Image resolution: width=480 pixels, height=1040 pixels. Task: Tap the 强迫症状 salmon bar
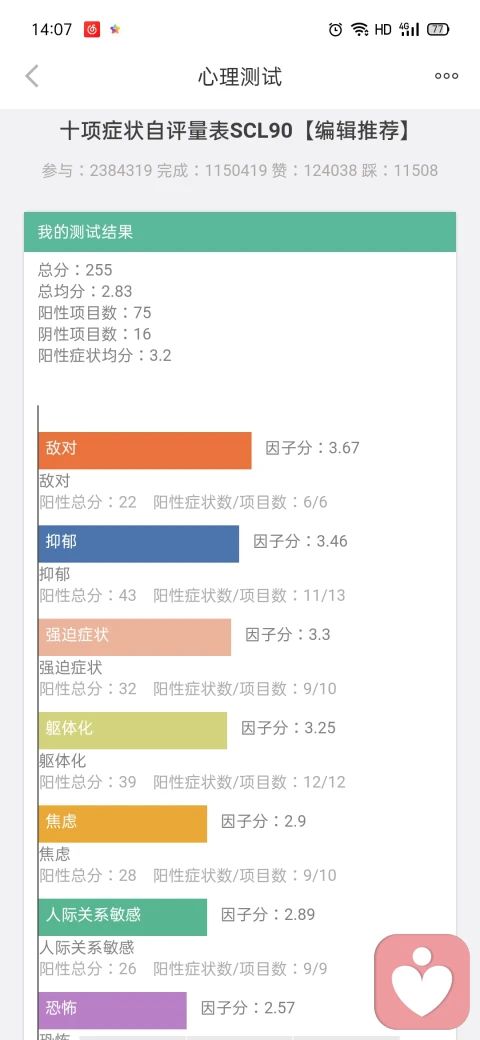135,637
